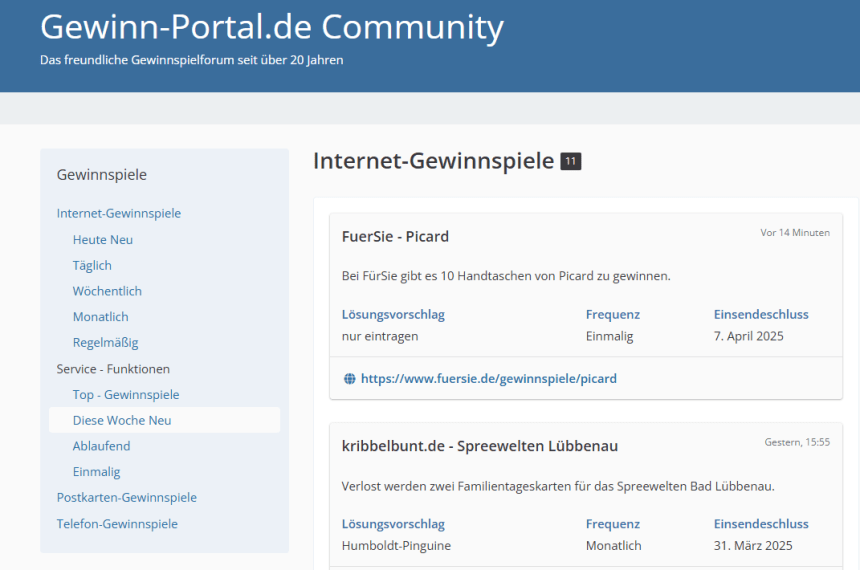Image resolution: width=860 pixels, height=570 pixels.
Task: Open the Internet-Gewinnspiele sidebar link
Action: click(118, 213)
